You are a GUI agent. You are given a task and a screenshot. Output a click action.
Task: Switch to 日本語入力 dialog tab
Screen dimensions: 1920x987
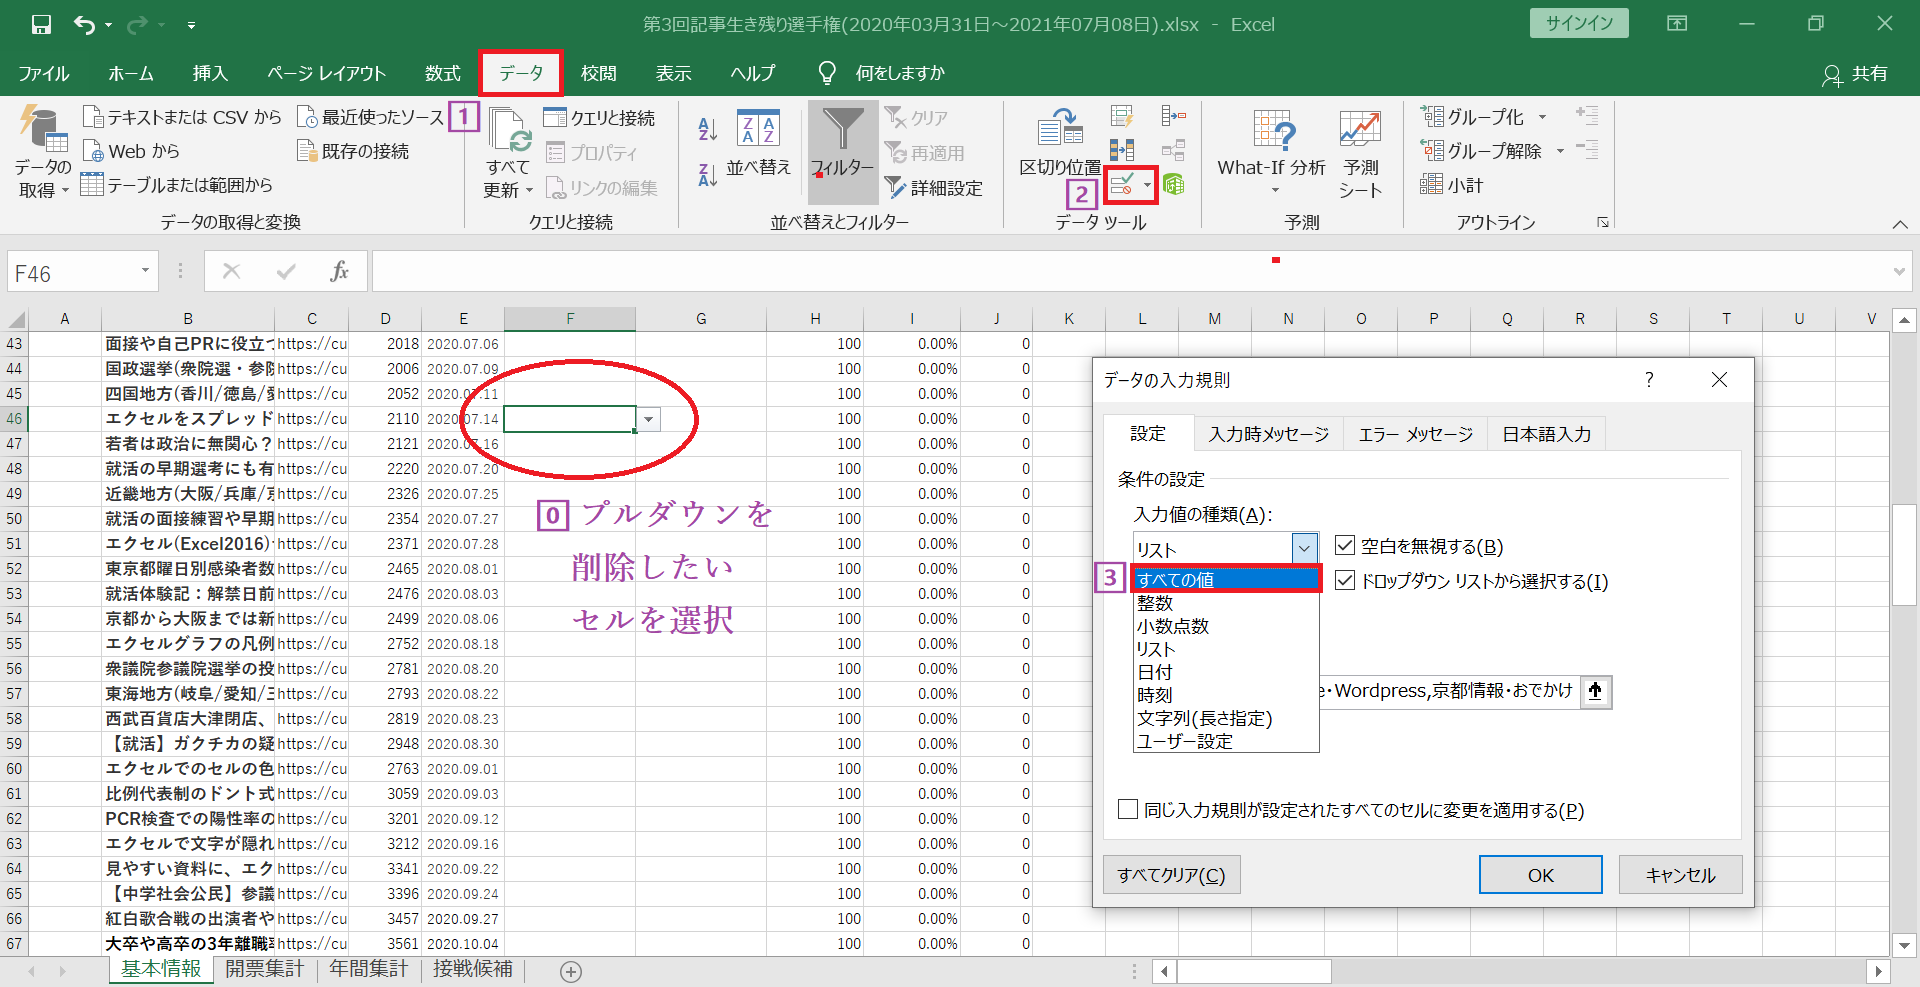click(1546, 434)
